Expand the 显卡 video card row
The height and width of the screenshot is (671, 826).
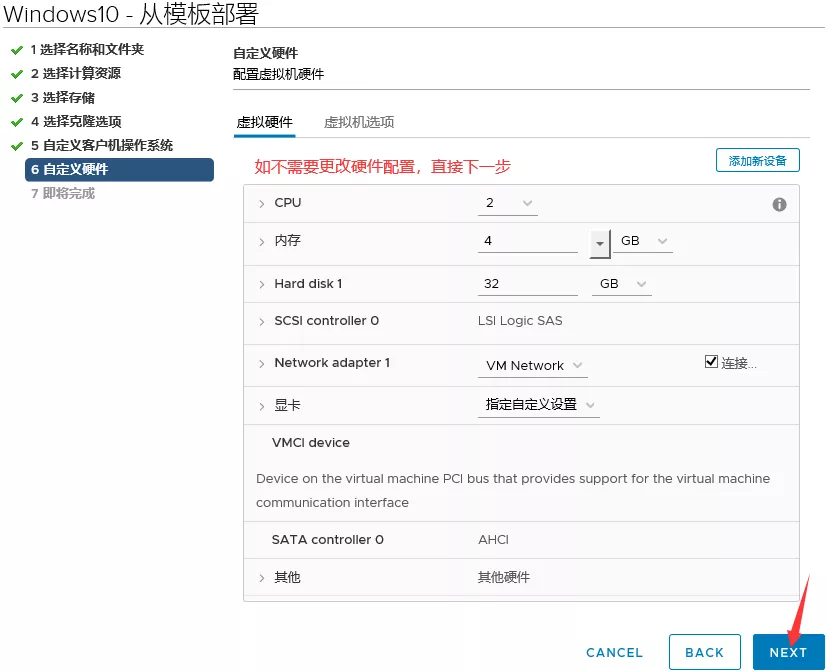[x=262, y=406]
